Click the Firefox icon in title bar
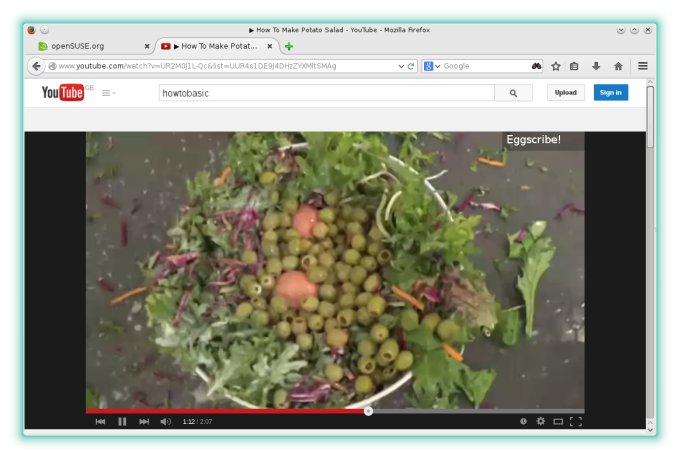The height and width of the screenshot is (459, 680). pos(31,30)
